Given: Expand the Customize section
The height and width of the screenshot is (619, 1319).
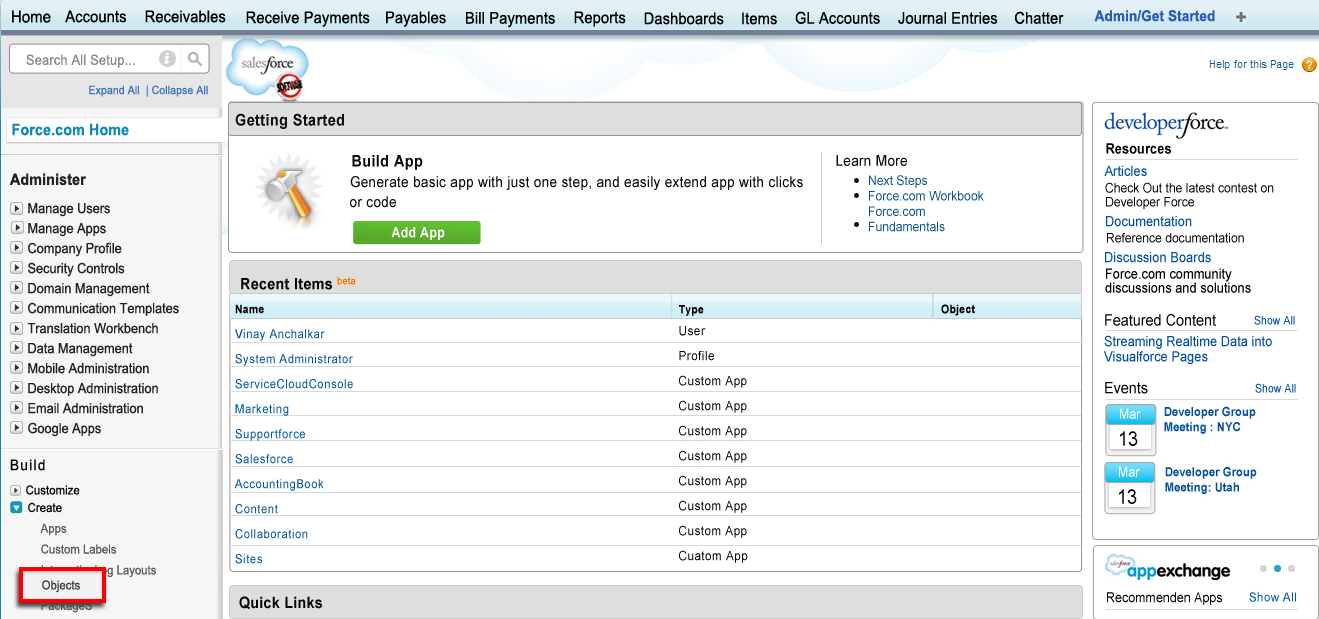Looking at the screenshot, I should tap(16, 491).
